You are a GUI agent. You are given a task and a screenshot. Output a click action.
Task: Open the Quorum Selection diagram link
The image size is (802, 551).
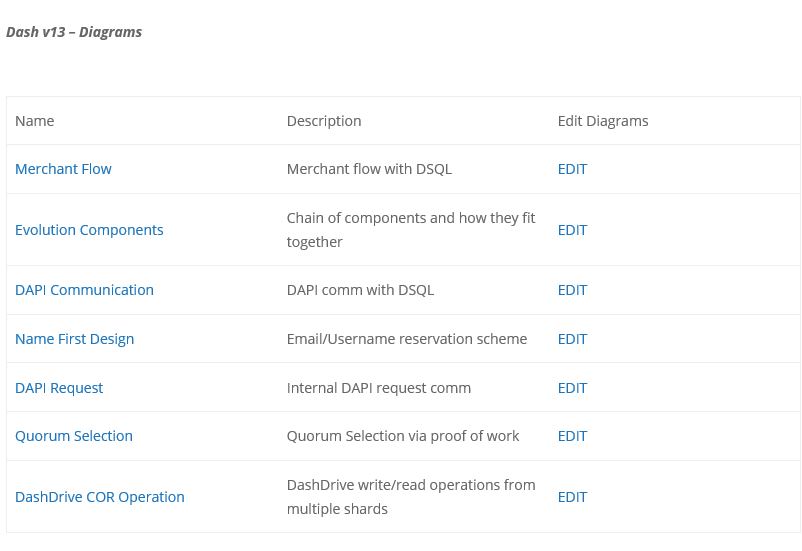[74, 436]
